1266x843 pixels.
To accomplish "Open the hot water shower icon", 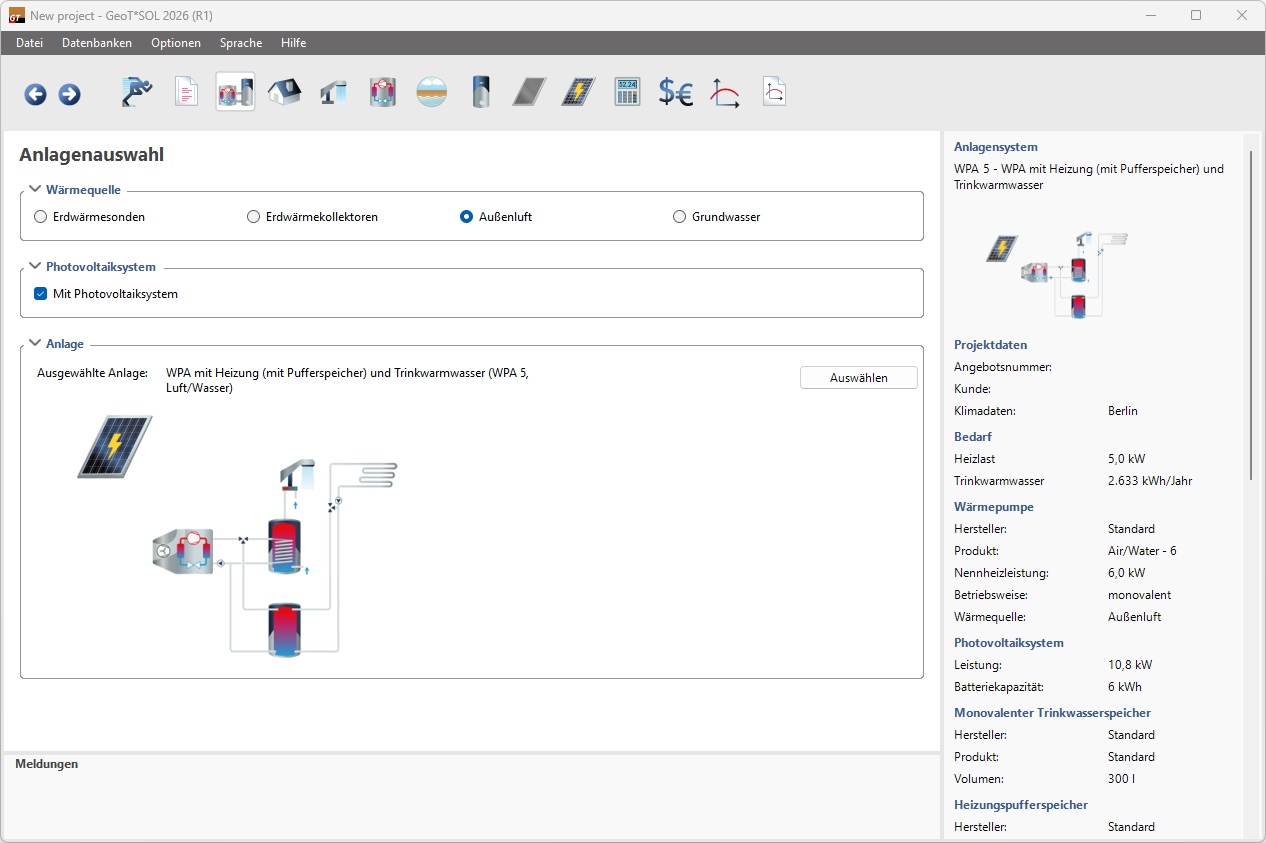I will pyautogui.click(x=333, y=92).
